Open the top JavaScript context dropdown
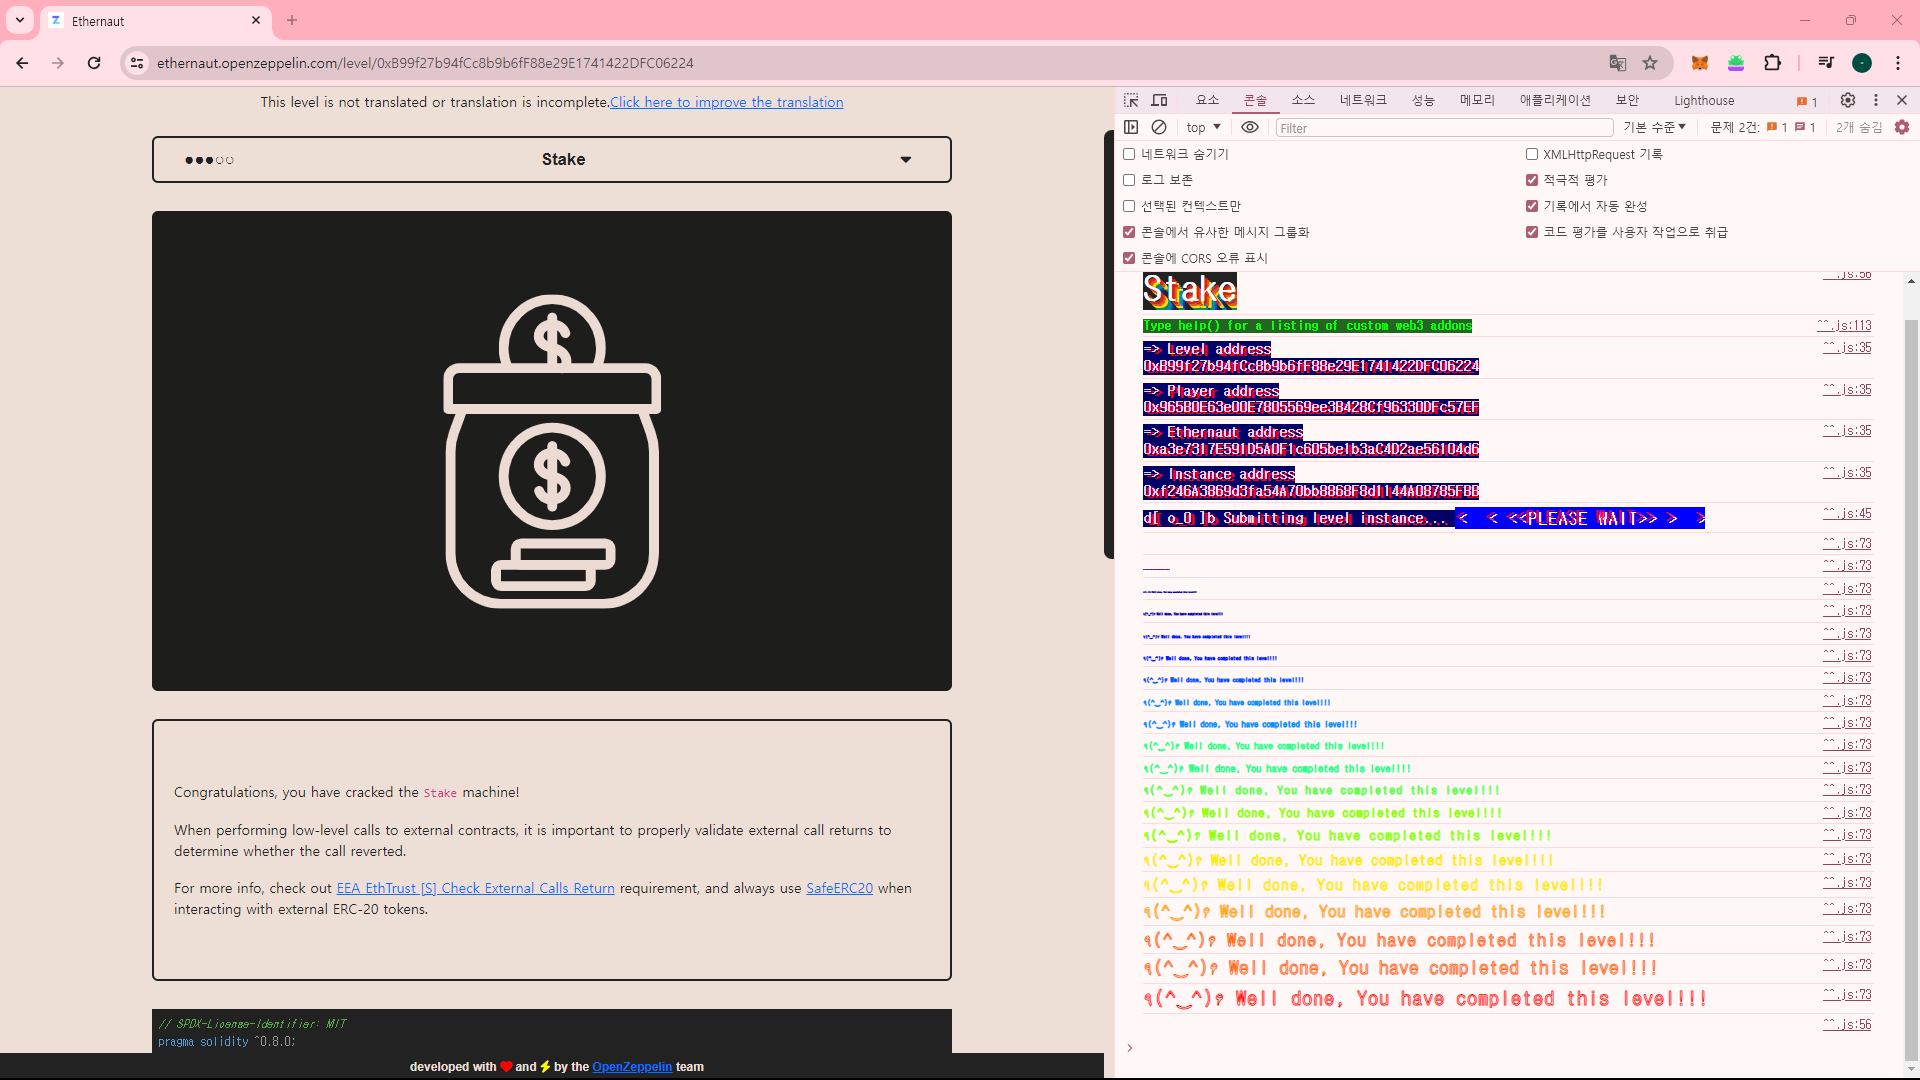The width and height of the screenshot is (1920, 1080). tap(1203, 127)
